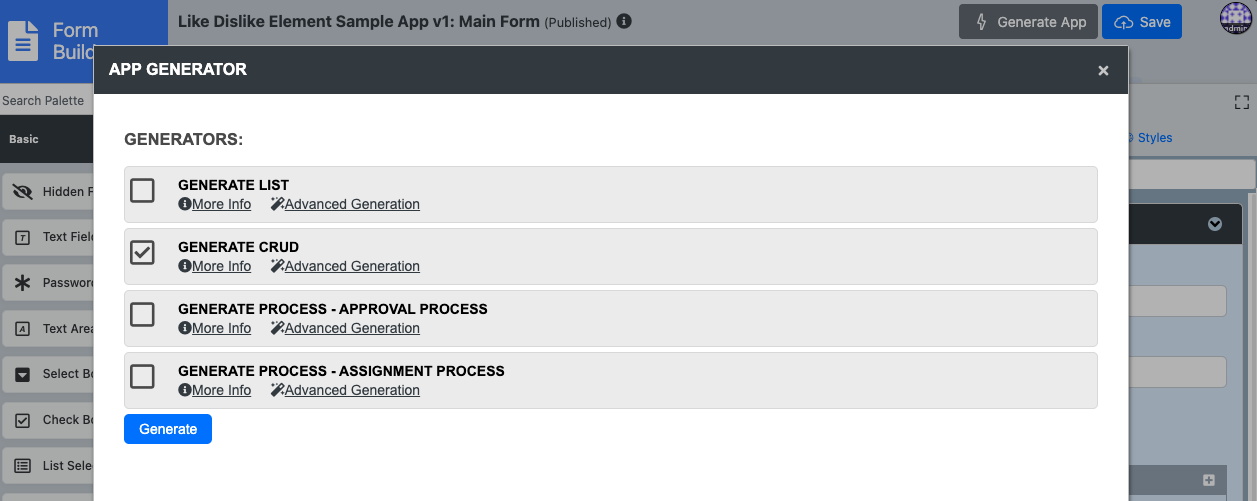Click the Form Builder logo icon
The image size is (1257, 501).
click(x=23, y=41)
